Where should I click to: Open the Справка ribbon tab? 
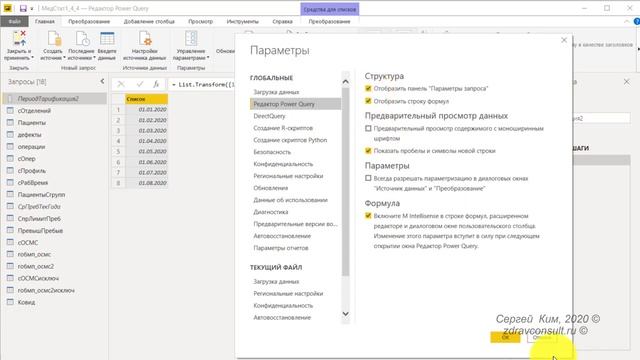pos(282,22)
